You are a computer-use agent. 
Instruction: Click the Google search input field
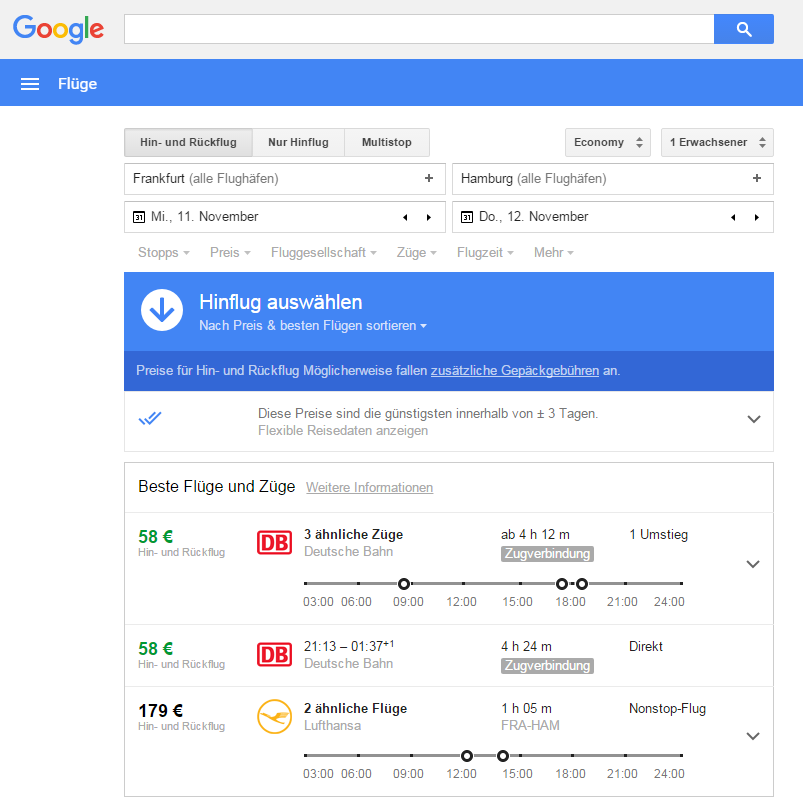point(419,29)
